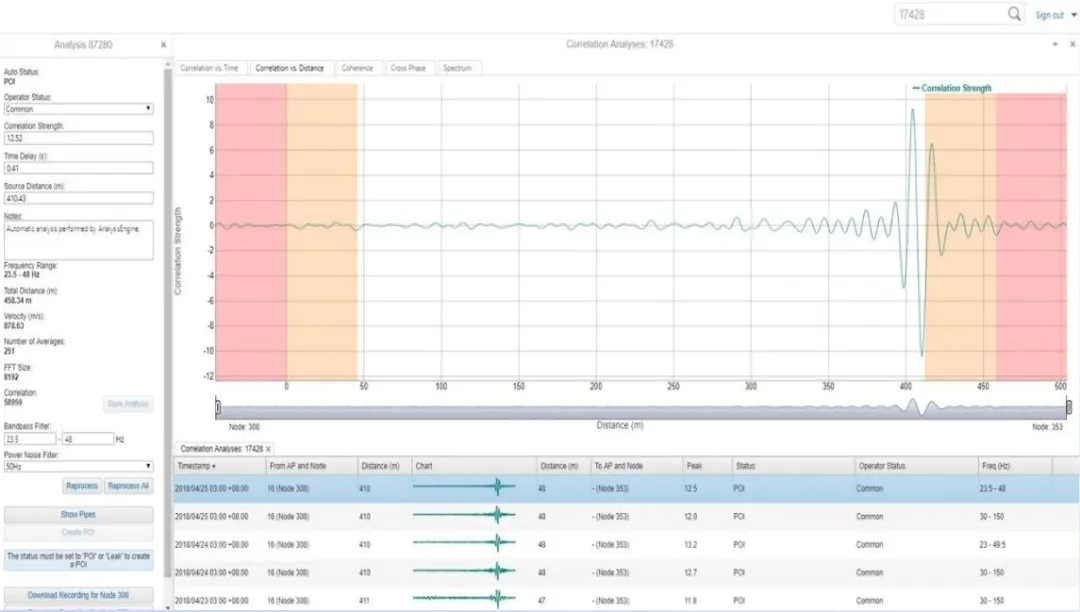Viewport: 1080px width, 612px height.
Task: Click the left panel scroll-down arrow
Action: [167, 607]
